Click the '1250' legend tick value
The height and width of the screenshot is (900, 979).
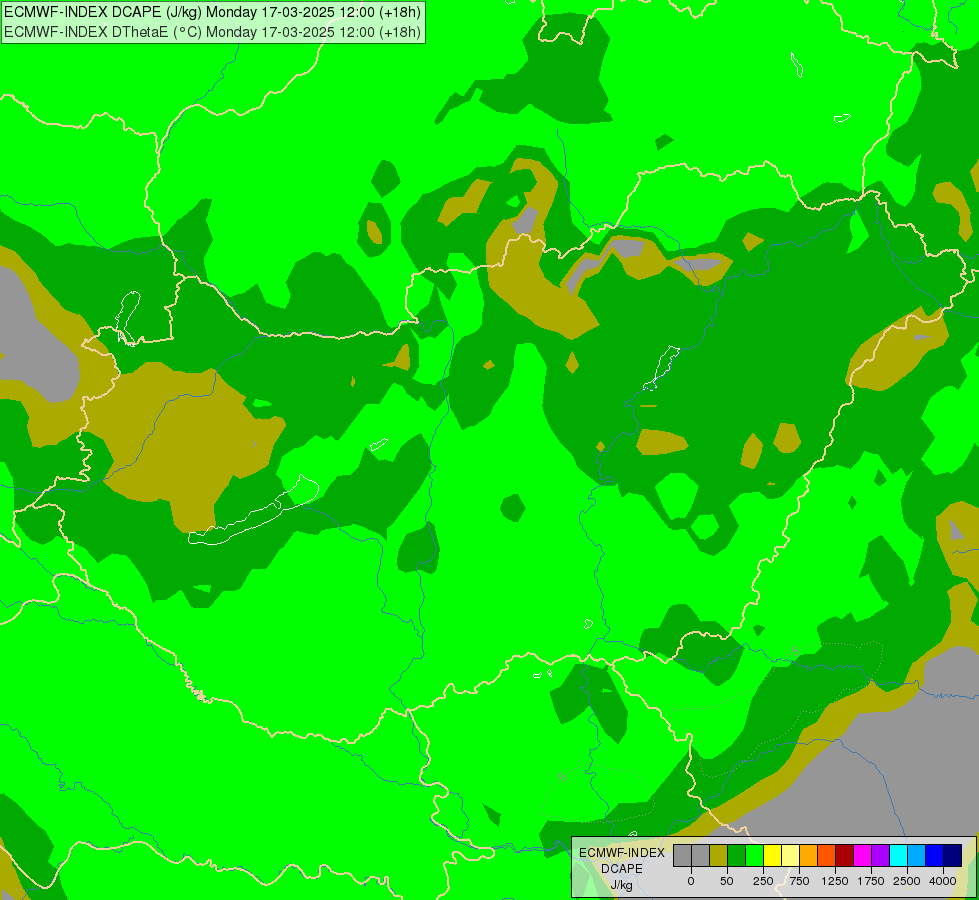(835, 881)
